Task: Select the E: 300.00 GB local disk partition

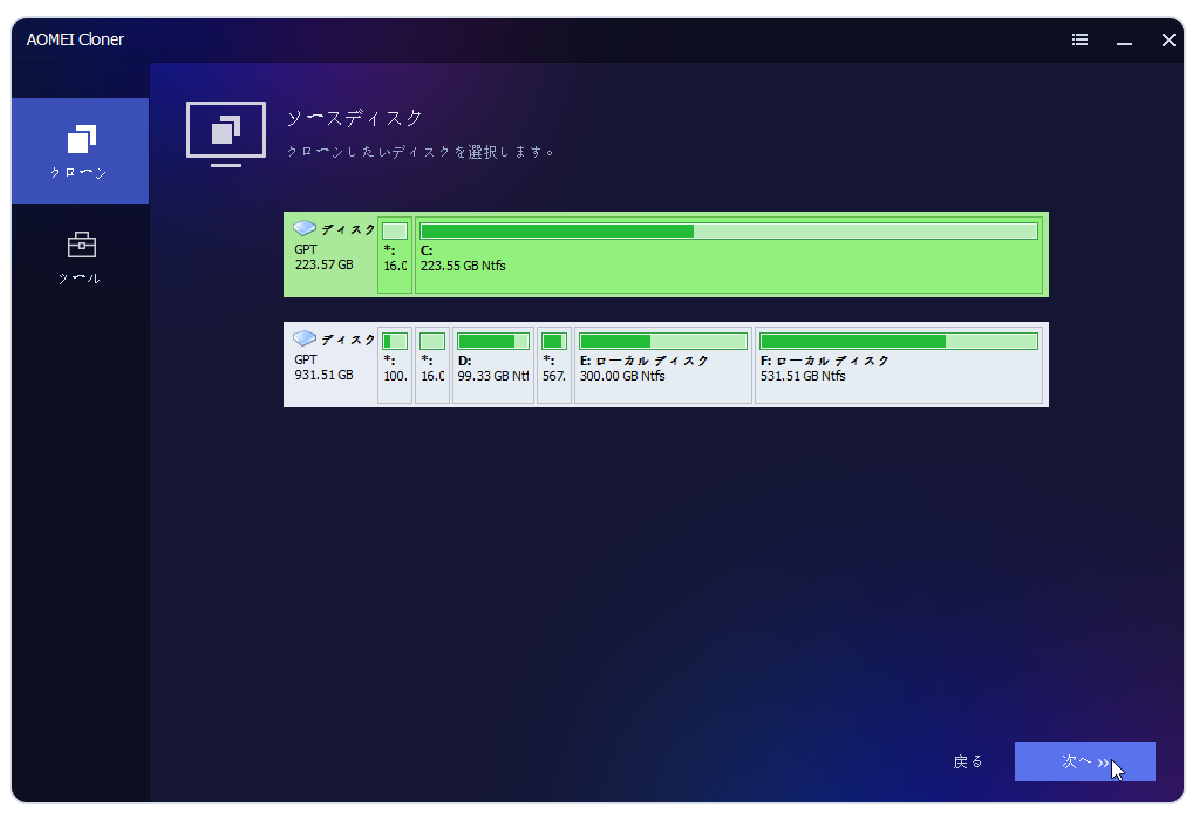Action: [662, 368]
